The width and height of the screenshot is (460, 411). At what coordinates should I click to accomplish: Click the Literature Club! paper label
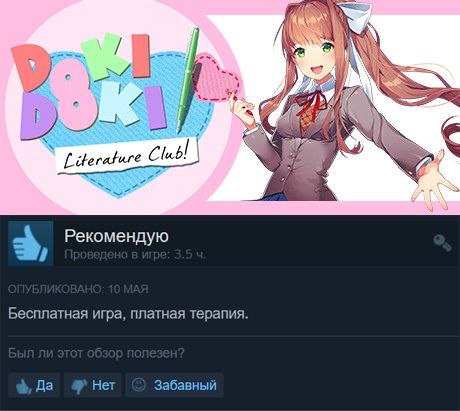(127, 156)
